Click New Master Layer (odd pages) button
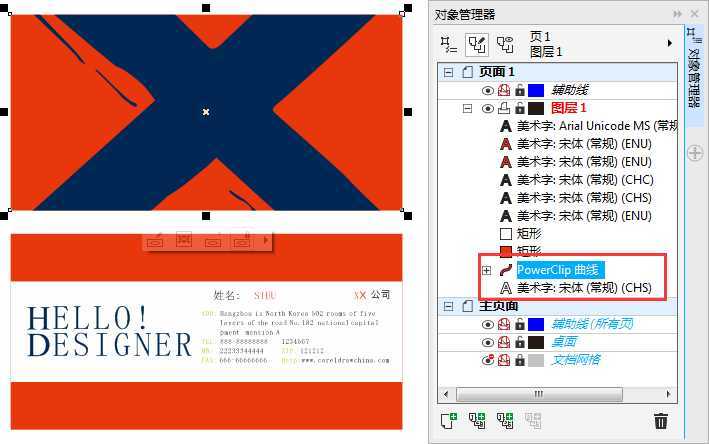The width and height of the screenshot is (709, 444). pos(505,421)
